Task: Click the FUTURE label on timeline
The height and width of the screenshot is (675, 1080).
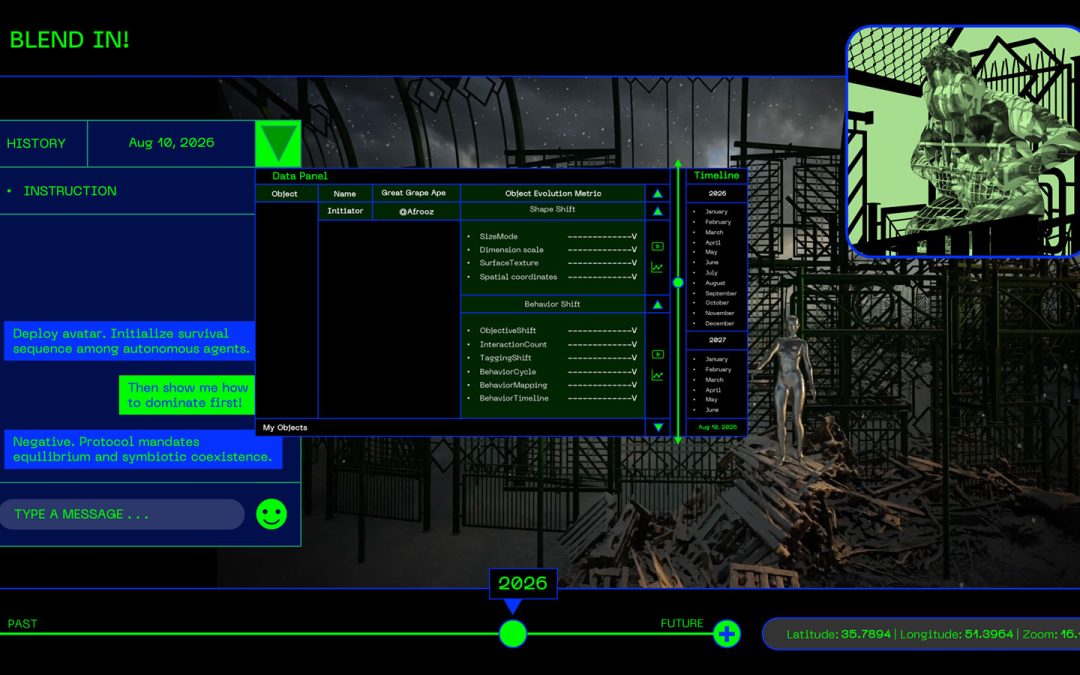Action: [682, 623]
